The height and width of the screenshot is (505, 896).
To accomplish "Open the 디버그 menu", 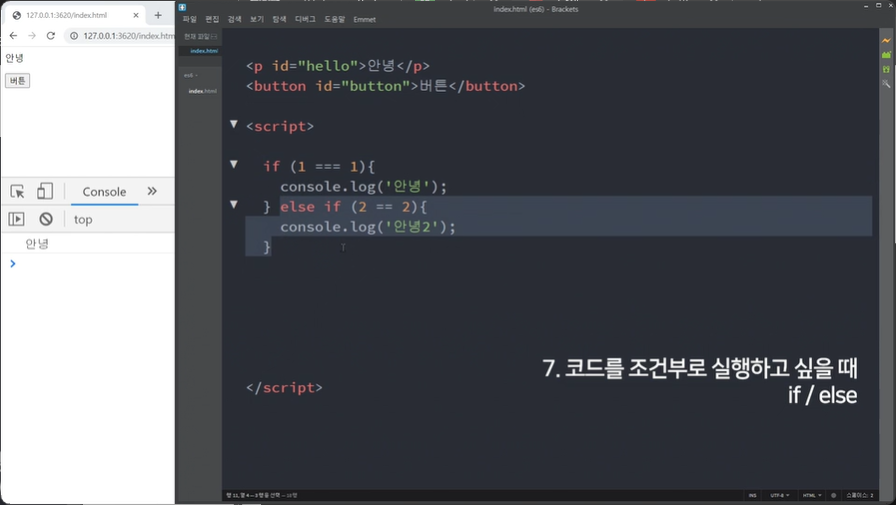I will click(305, 19).
